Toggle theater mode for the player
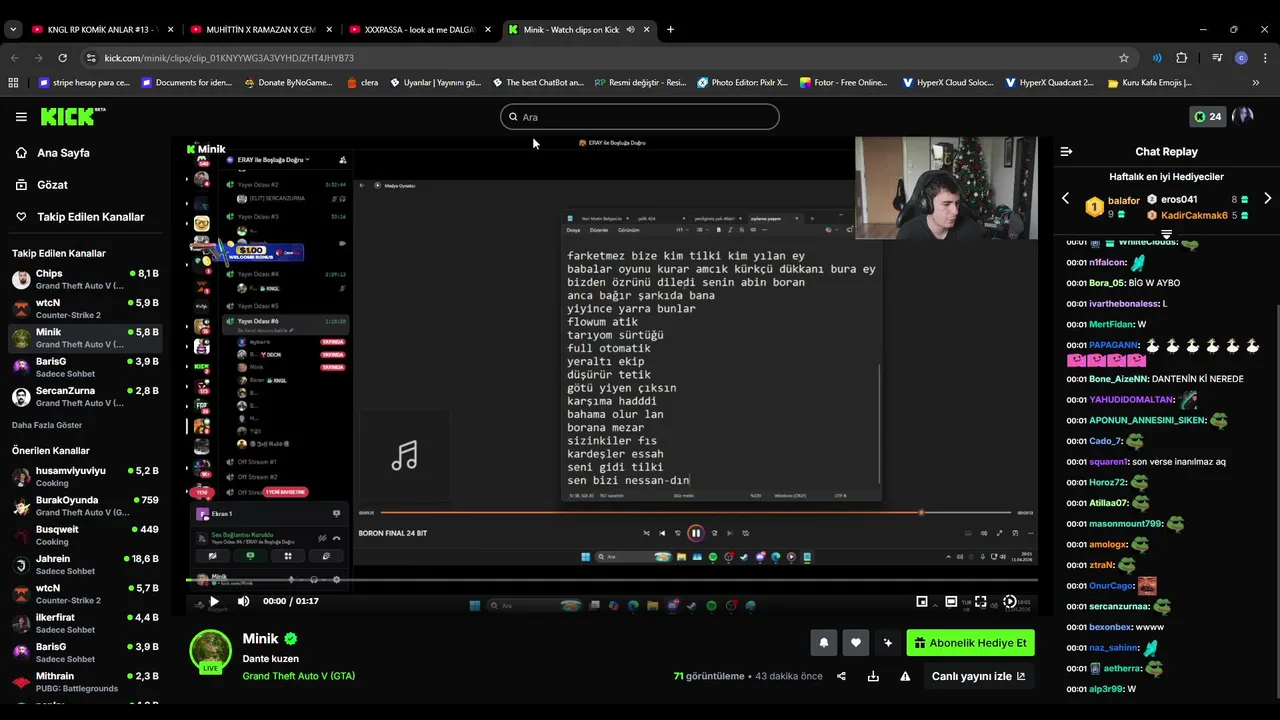Viewport: 1280px width, 720px height. click(x=952, y=601)
